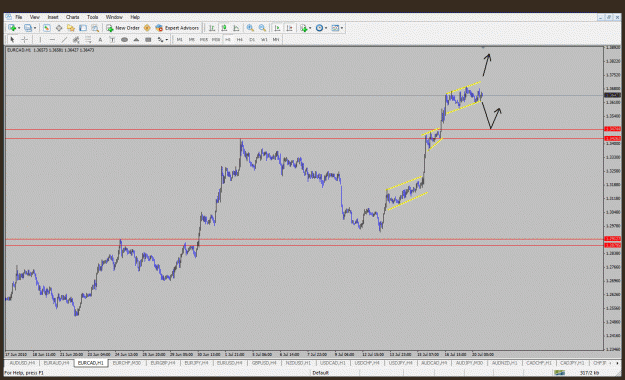Switch timeframe to H4
This screenshot has width=625, height=380.
[240, 39]
